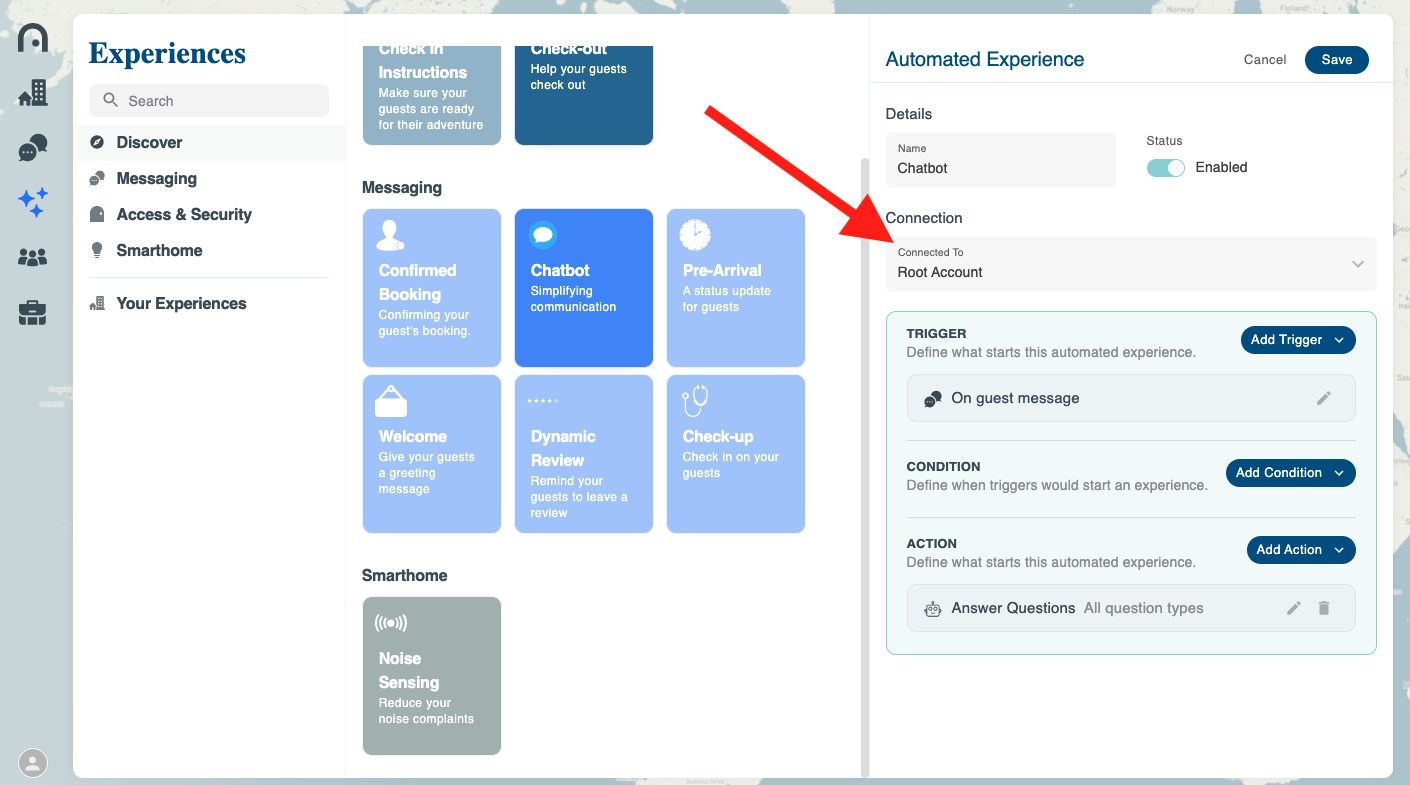This screenshot has height=785, width=1410.
Task: Cancel editing the automated experience
Action: [x=1264, y=60]
